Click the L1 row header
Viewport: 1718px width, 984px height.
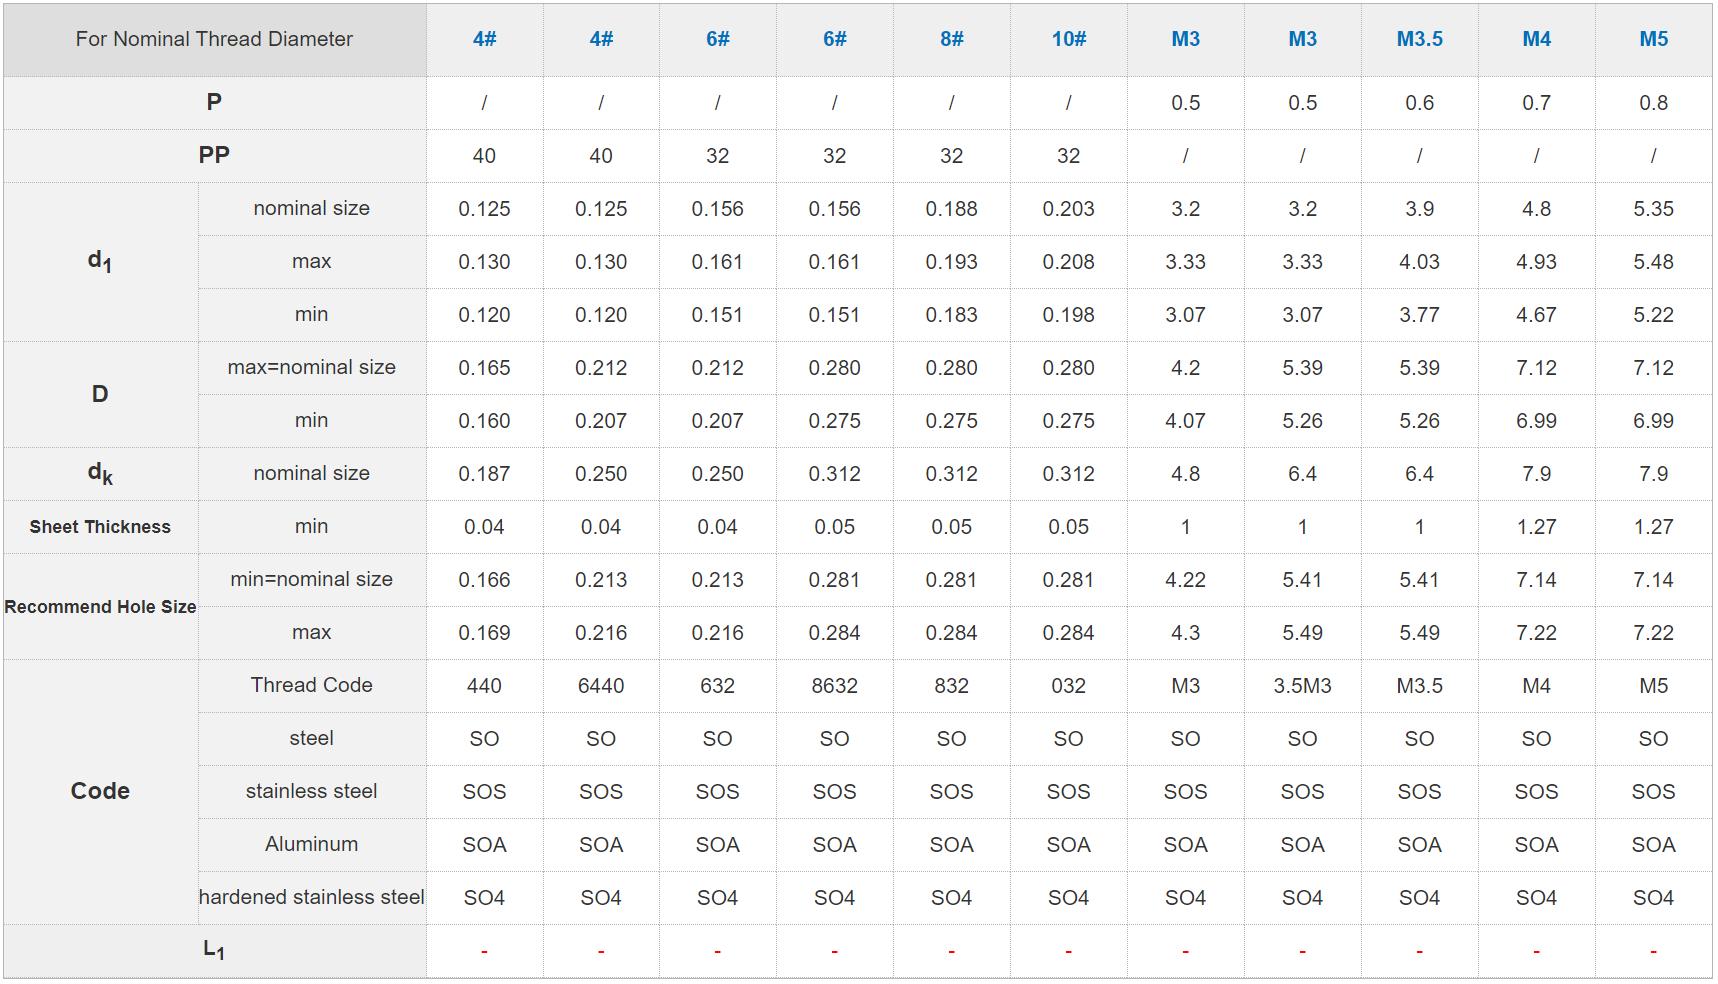pyautogui.click(x=214, y=950)
